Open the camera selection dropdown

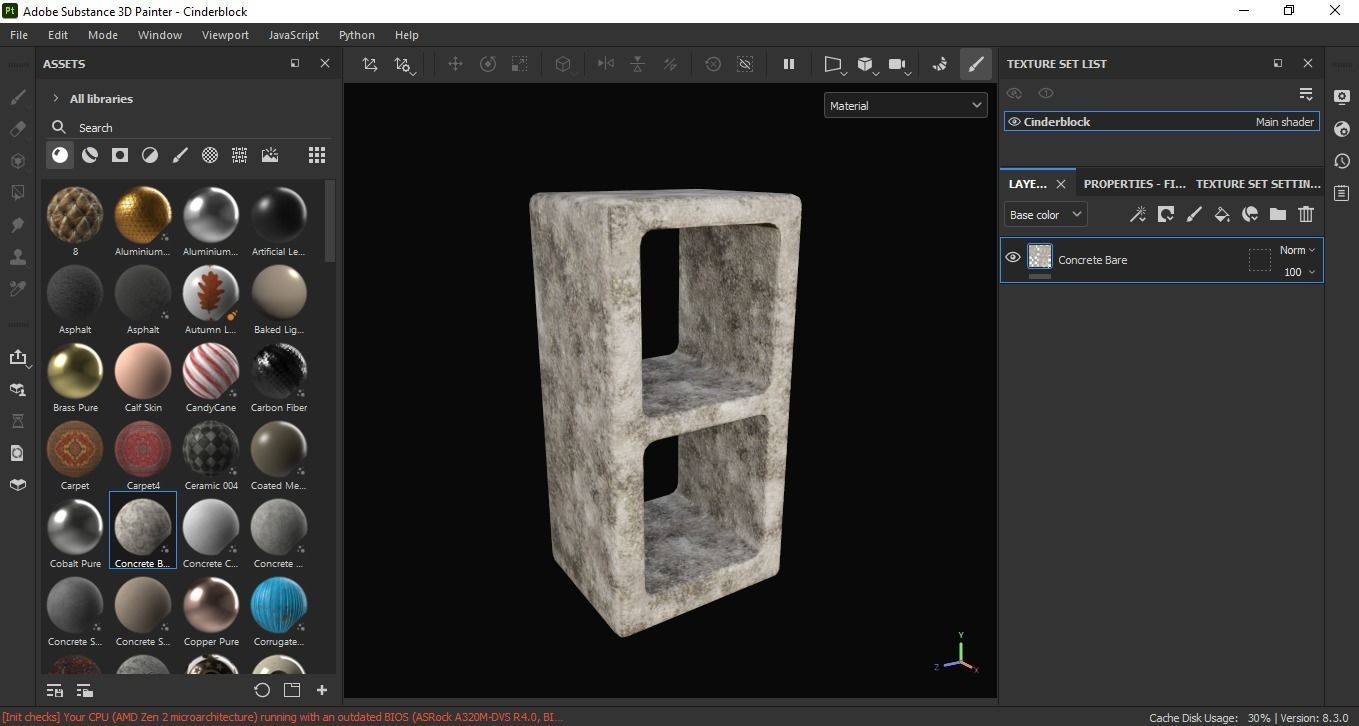click(900, 64)
